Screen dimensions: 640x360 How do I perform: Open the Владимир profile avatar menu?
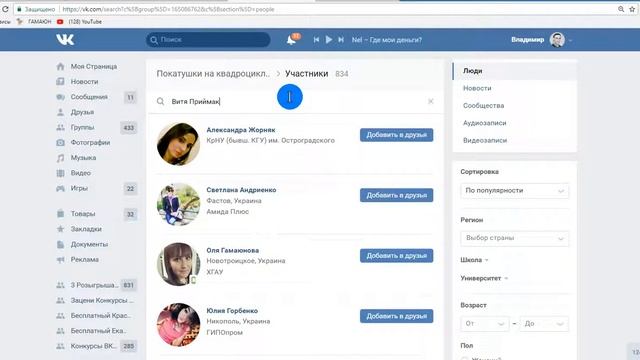coord(557,40)
